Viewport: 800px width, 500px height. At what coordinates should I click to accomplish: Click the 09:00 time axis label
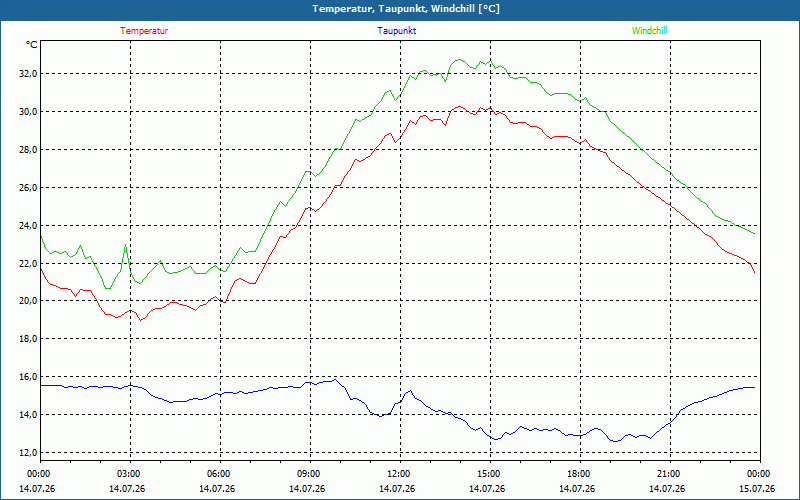310,474
